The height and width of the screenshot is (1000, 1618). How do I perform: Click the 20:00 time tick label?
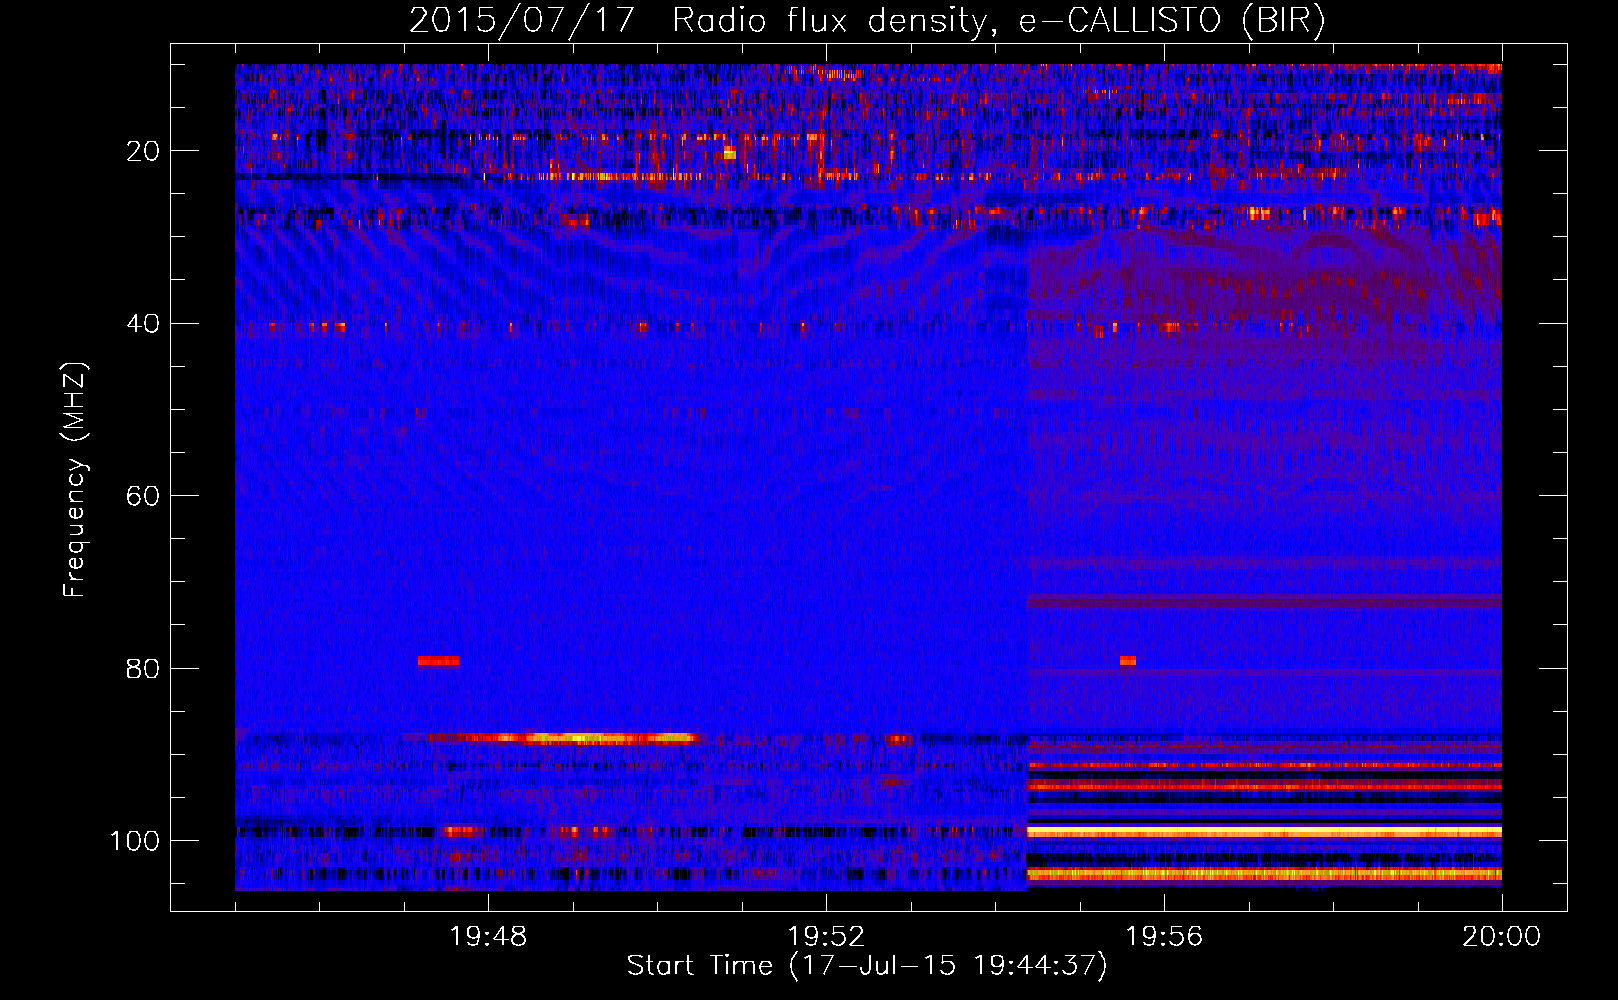coord(1502,937)
